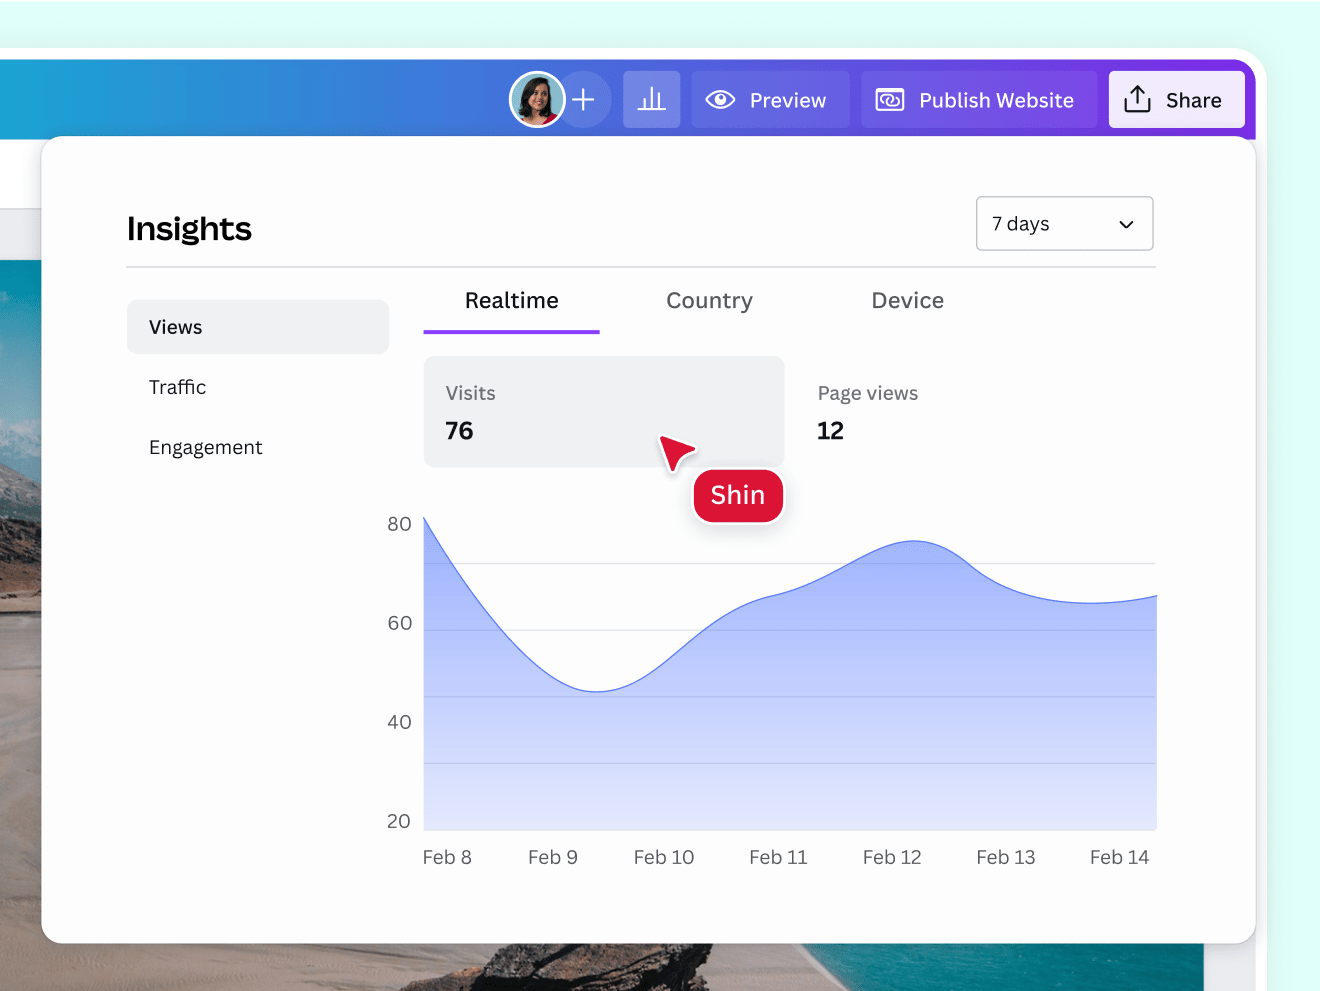Click the Publish Website link icon
This screenshot has height=991, width=1320.
coord(889,100)
